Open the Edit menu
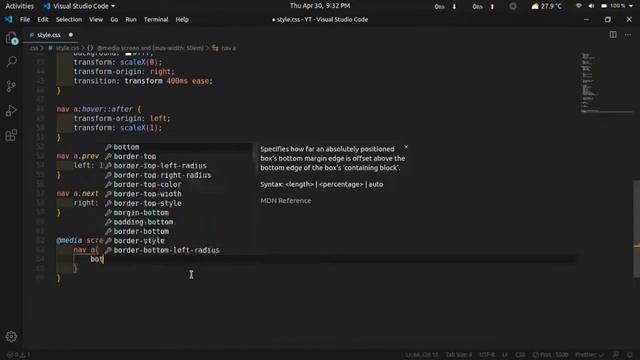 click(x=43, y=19)
